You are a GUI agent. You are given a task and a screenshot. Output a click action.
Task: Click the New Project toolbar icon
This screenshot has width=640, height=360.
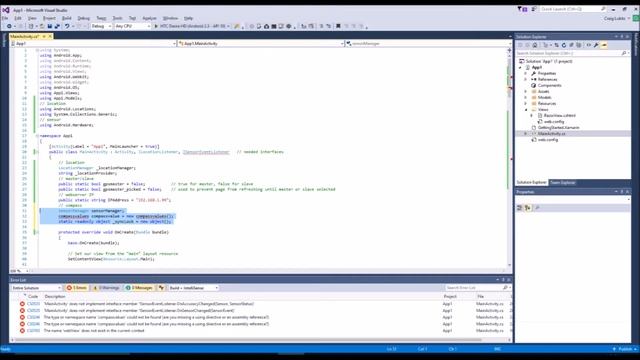tap(31, 26)
